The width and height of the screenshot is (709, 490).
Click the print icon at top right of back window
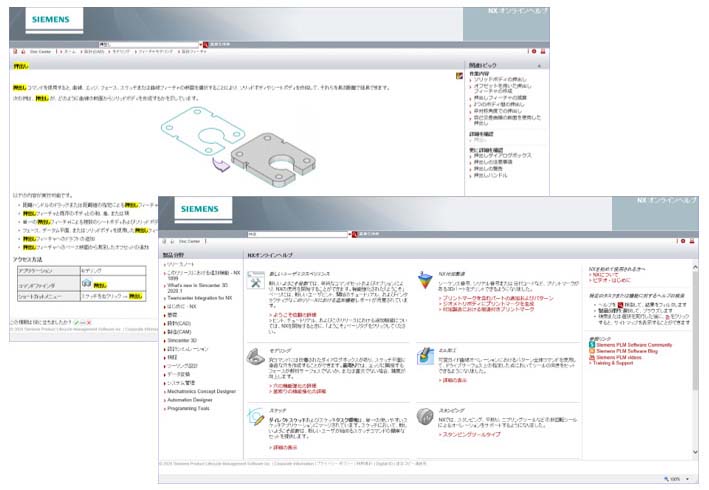point(543,52)
